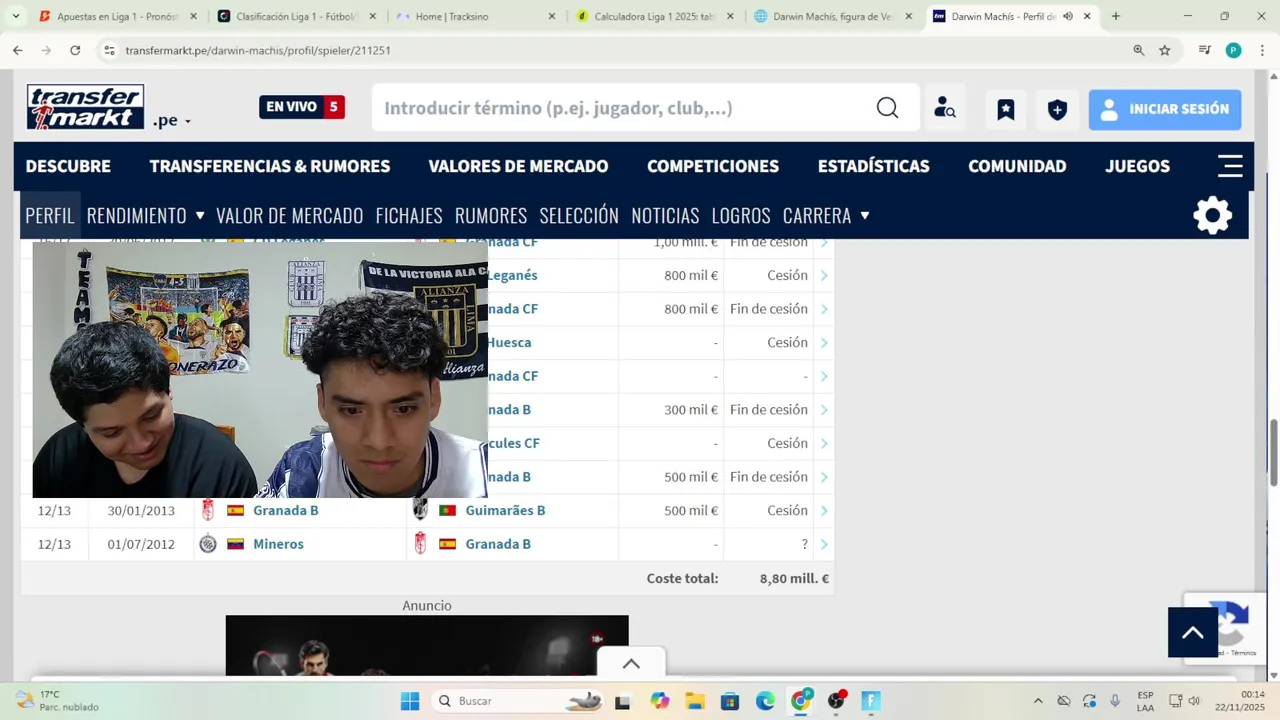The image size is (1280, 720).
Task: Mute the audio on the active tab
Action: [1068, 16]
